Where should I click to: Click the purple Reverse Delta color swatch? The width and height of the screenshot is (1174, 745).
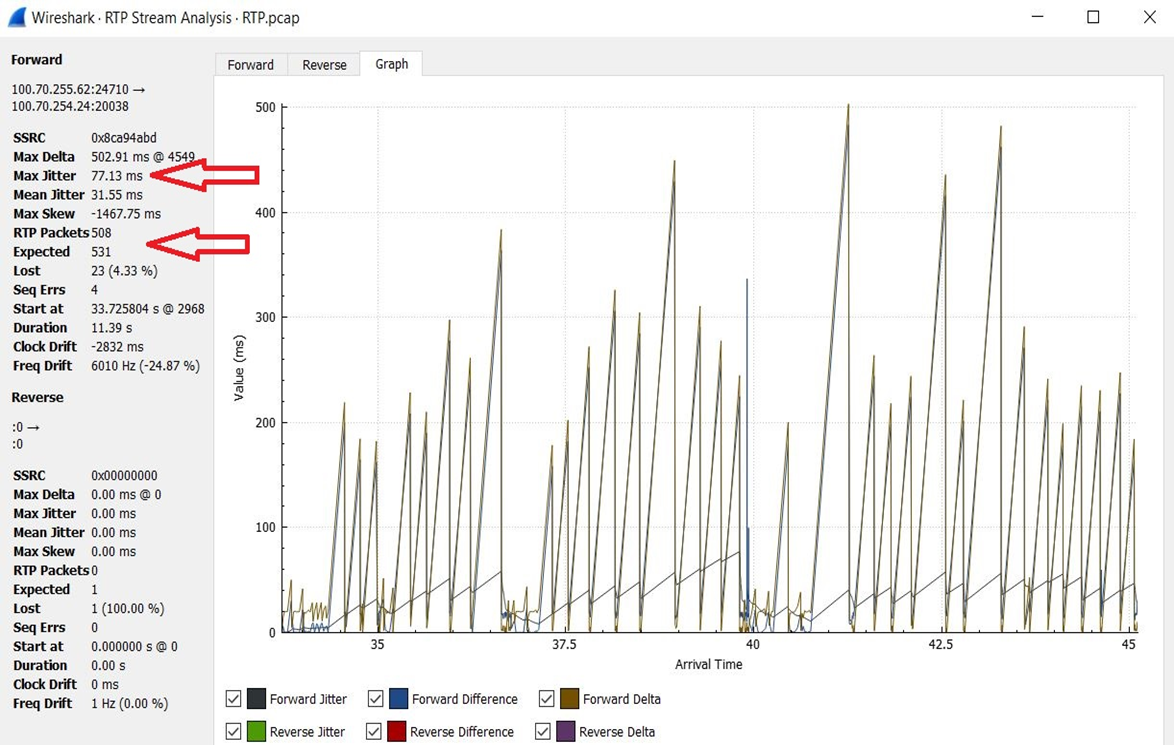point(565,732)
